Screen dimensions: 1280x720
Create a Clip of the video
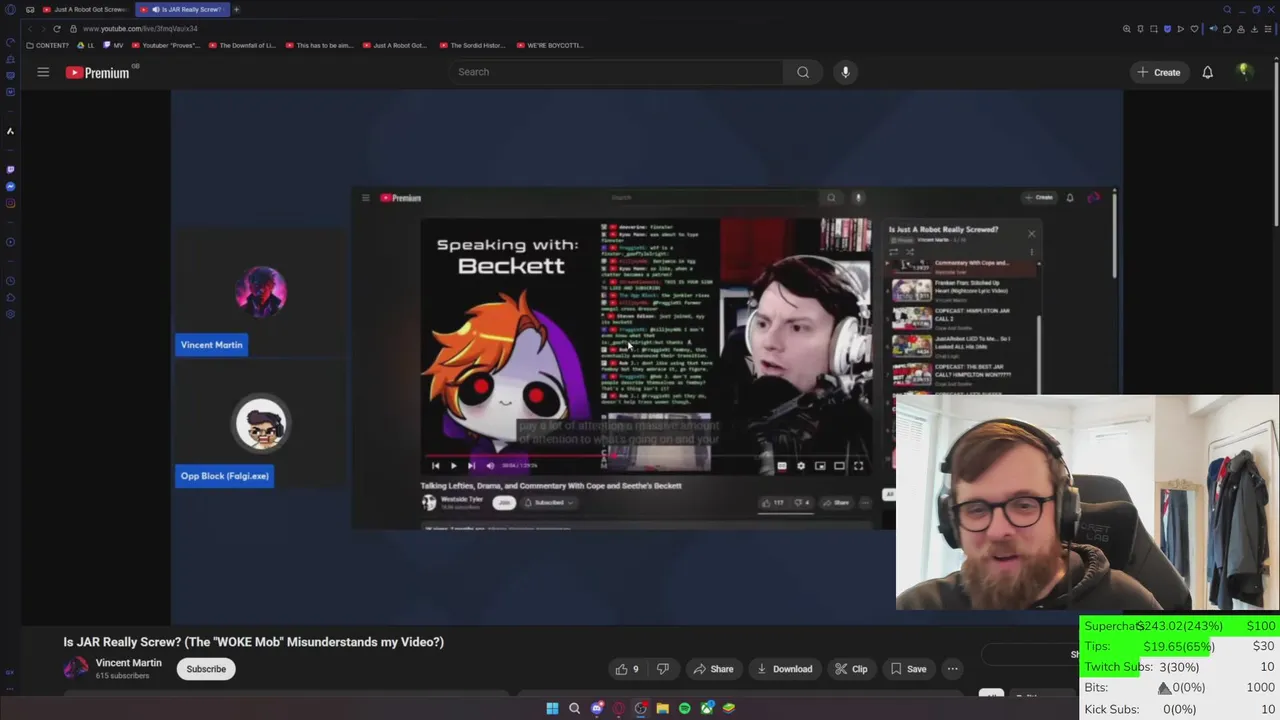851,669
